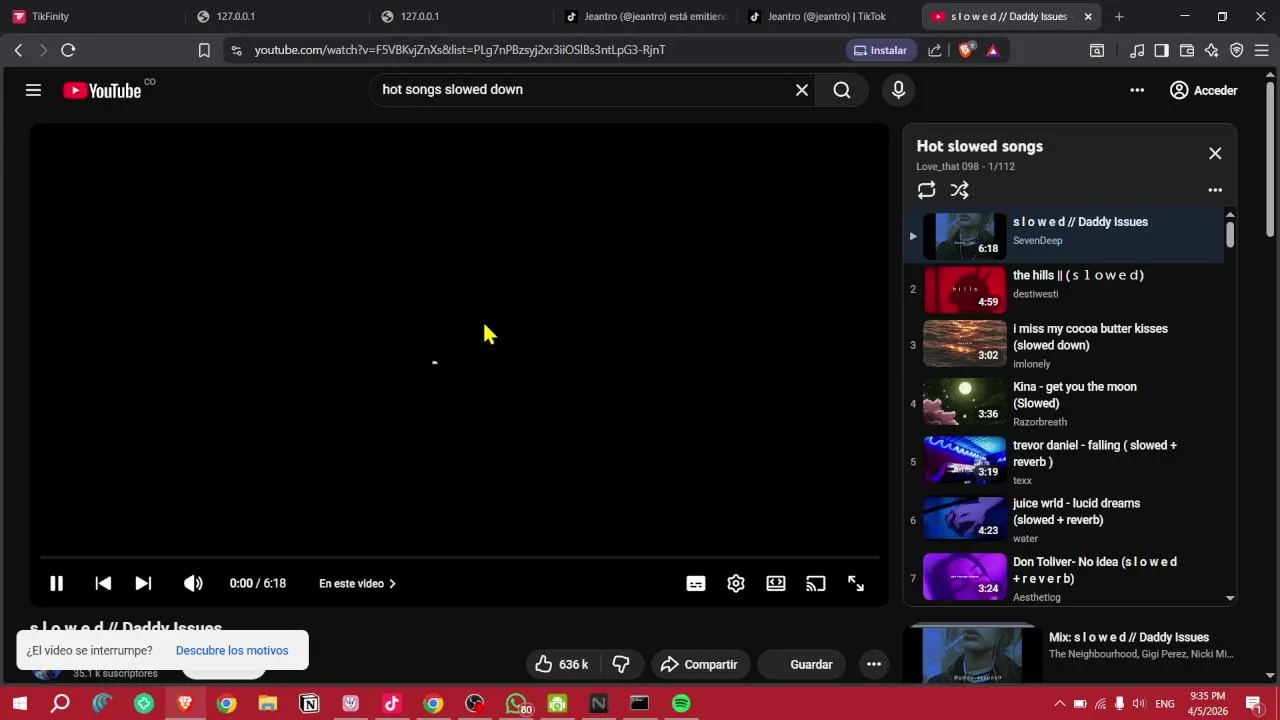Like the video (636 k)
Screen dimensions: 1280x720
[562, 664]
